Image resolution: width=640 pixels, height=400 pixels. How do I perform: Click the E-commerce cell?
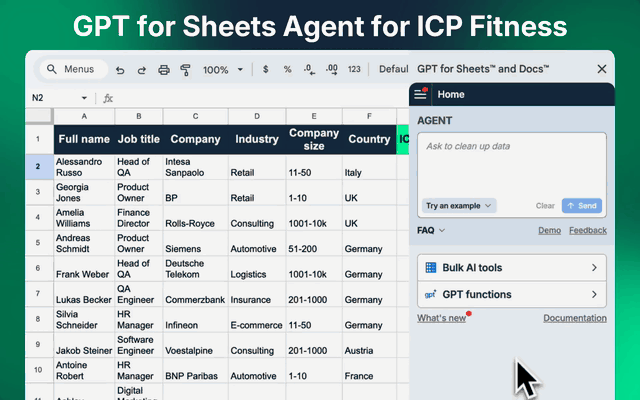257,320
